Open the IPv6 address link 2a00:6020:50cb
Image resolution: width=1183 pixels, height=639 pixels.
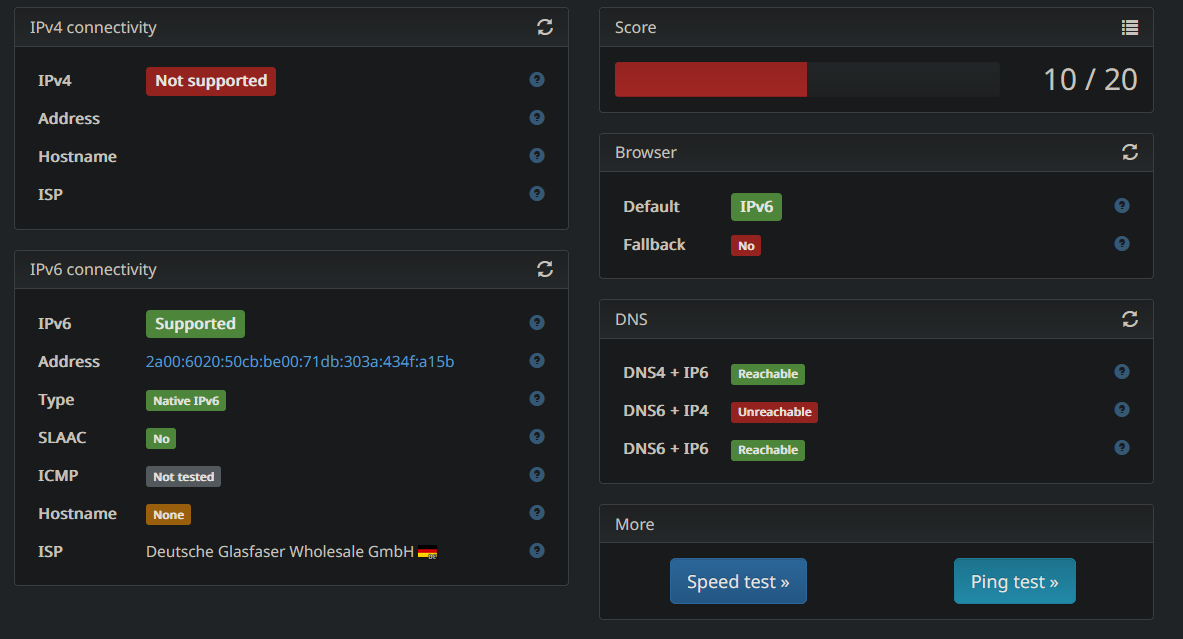(x=300, y=361)
